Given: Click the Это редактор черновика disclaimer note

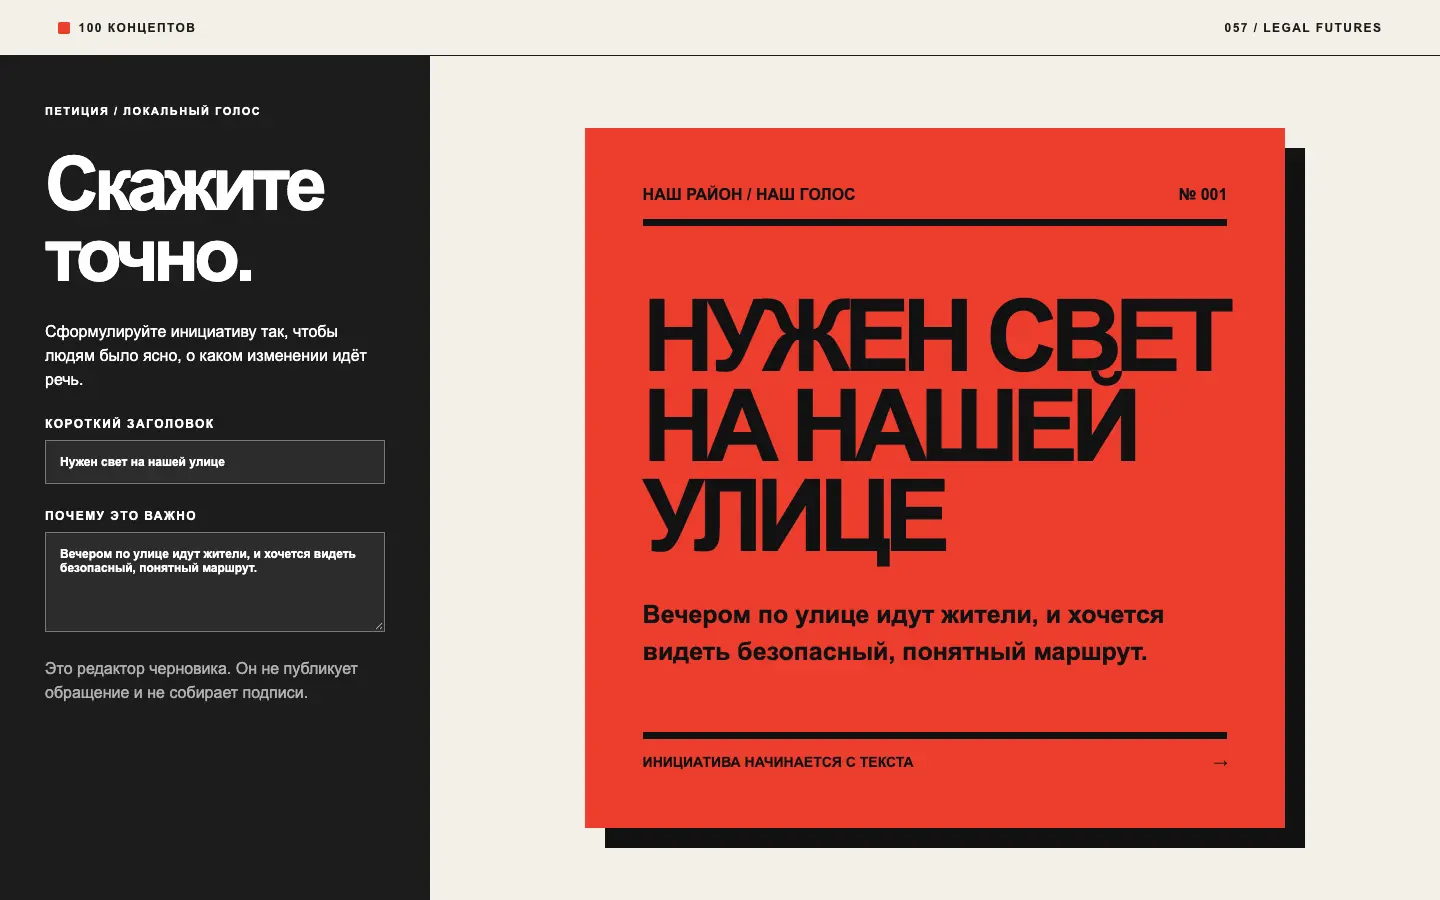Looking at the screenshot, I should click(x=201, y=681).
